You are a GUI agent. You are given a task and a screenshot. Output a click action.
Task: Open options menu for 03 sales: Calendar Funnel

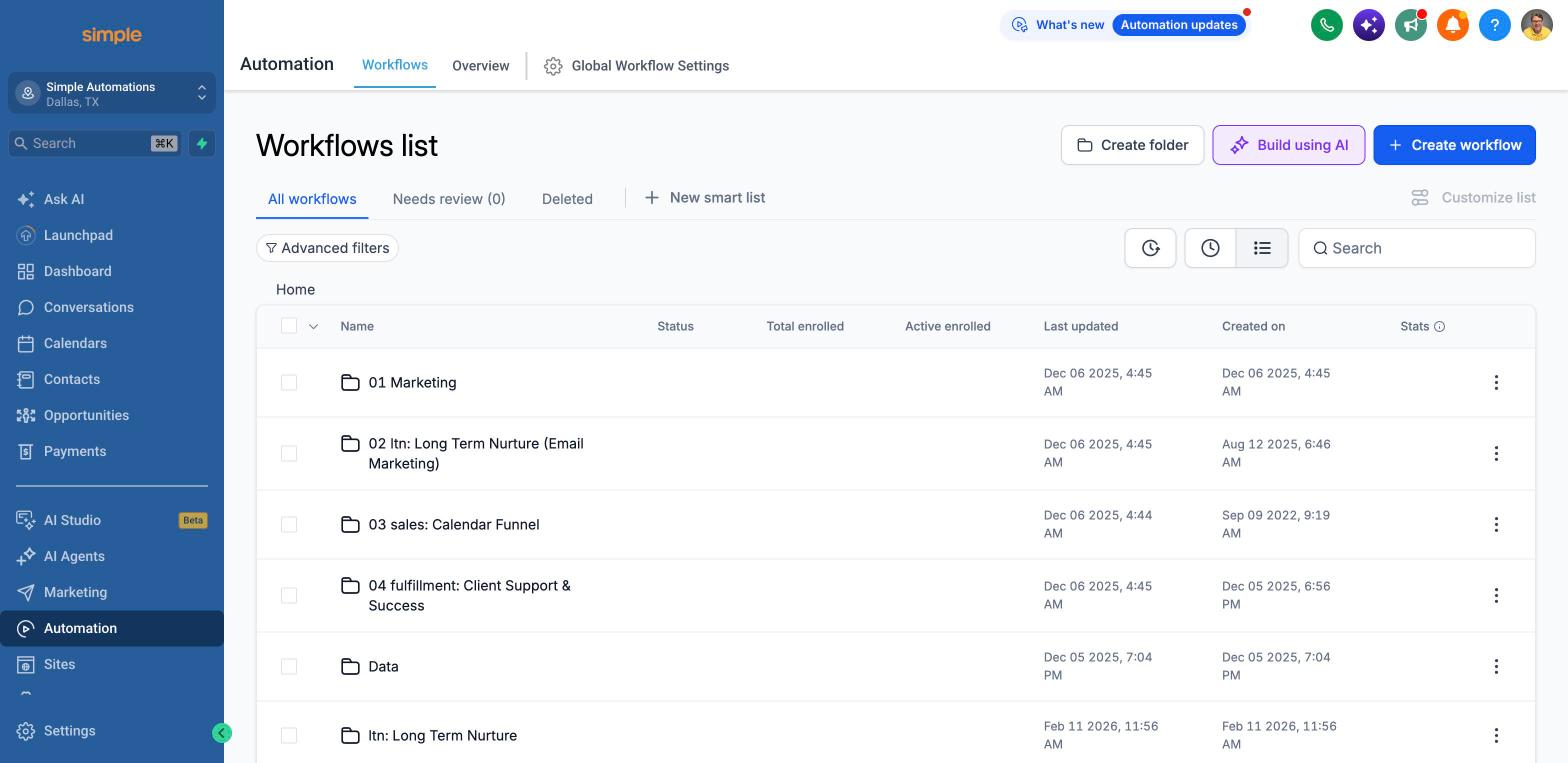coord(1496,524)
